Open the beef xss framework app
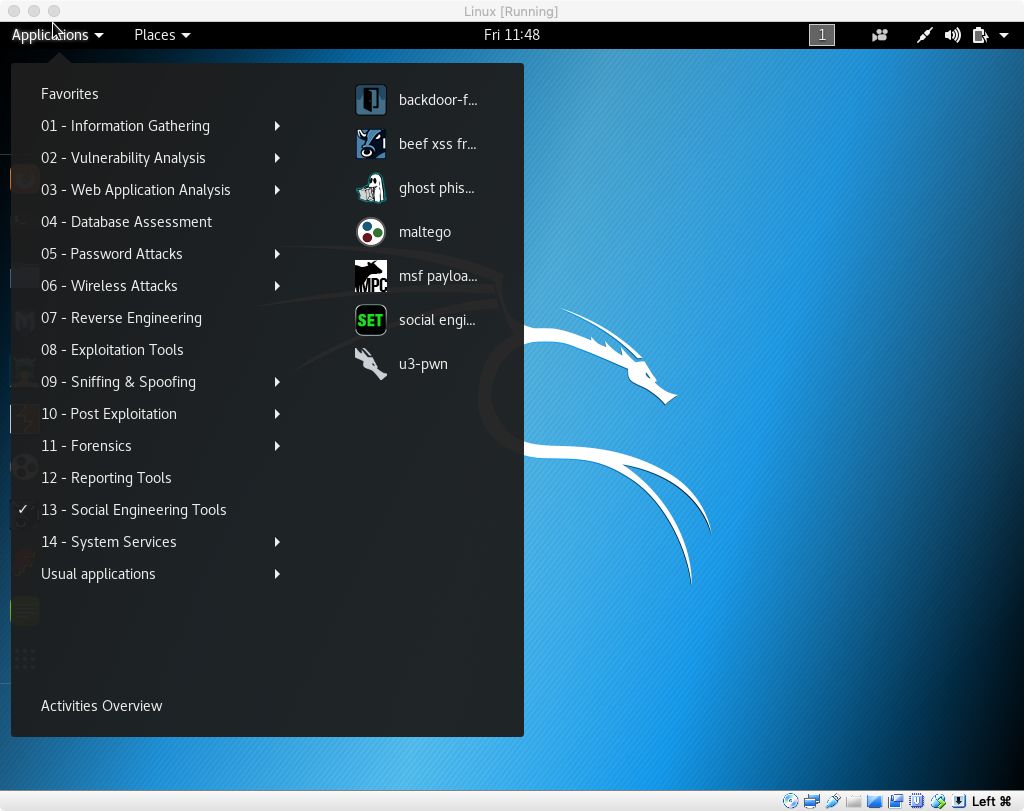The image size is (1024, 811). click(x=416, y=144)
